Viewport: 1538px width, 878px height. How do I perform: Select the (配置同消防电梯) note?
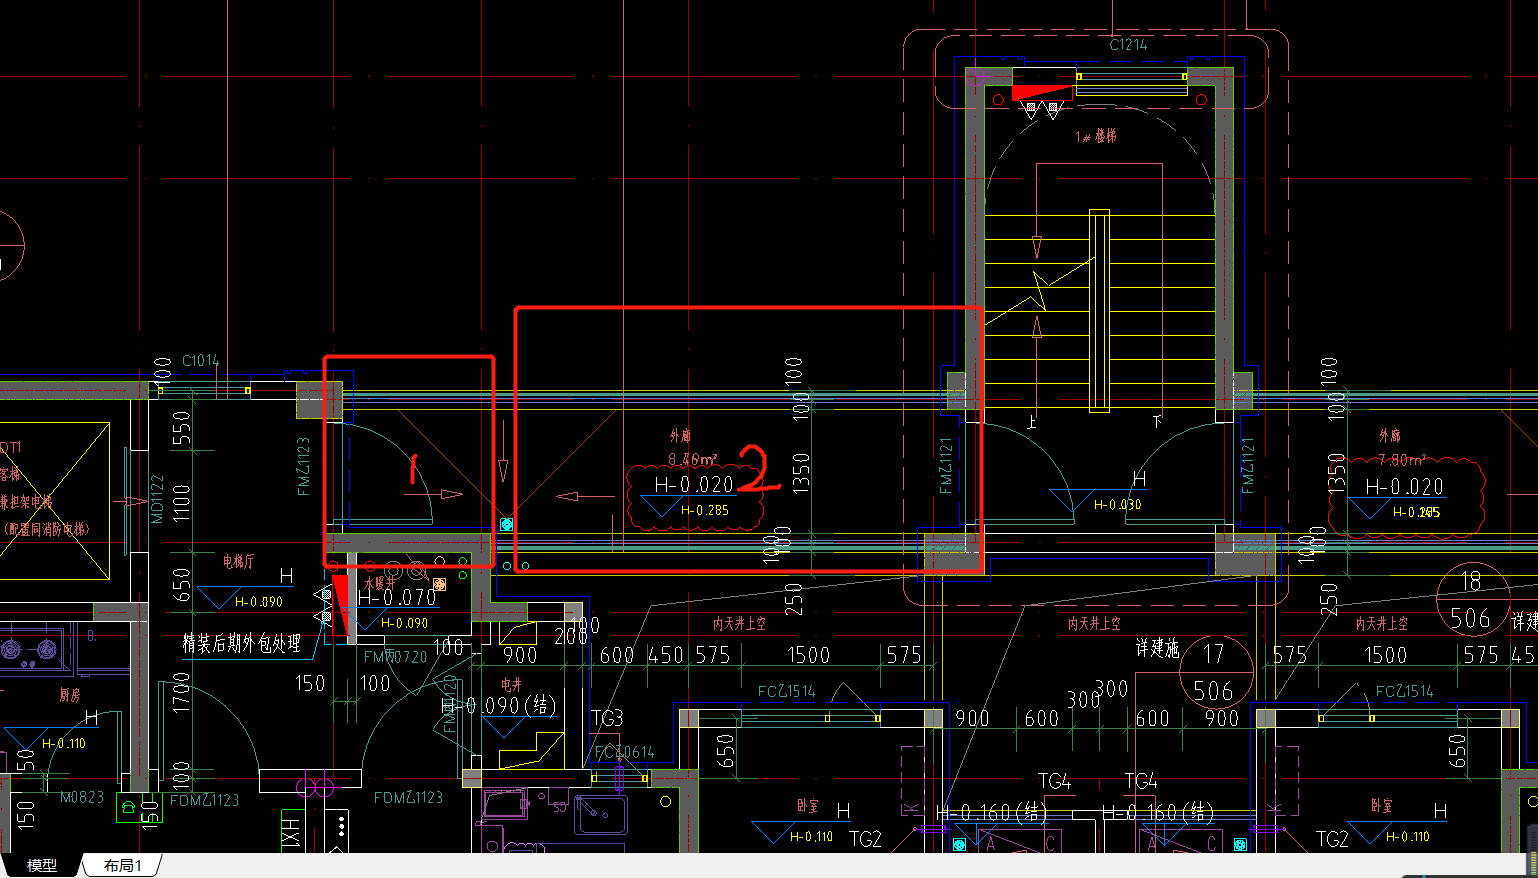[x=47, y=529]
